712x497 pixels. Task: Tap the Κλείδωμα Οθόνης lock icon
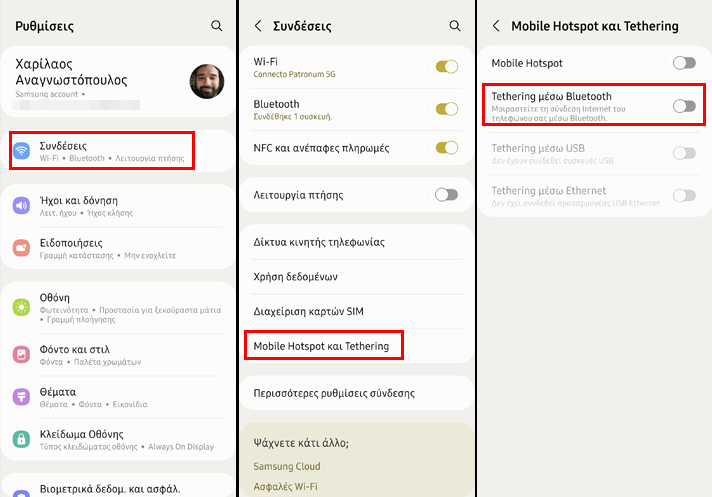tap(21, 439)
